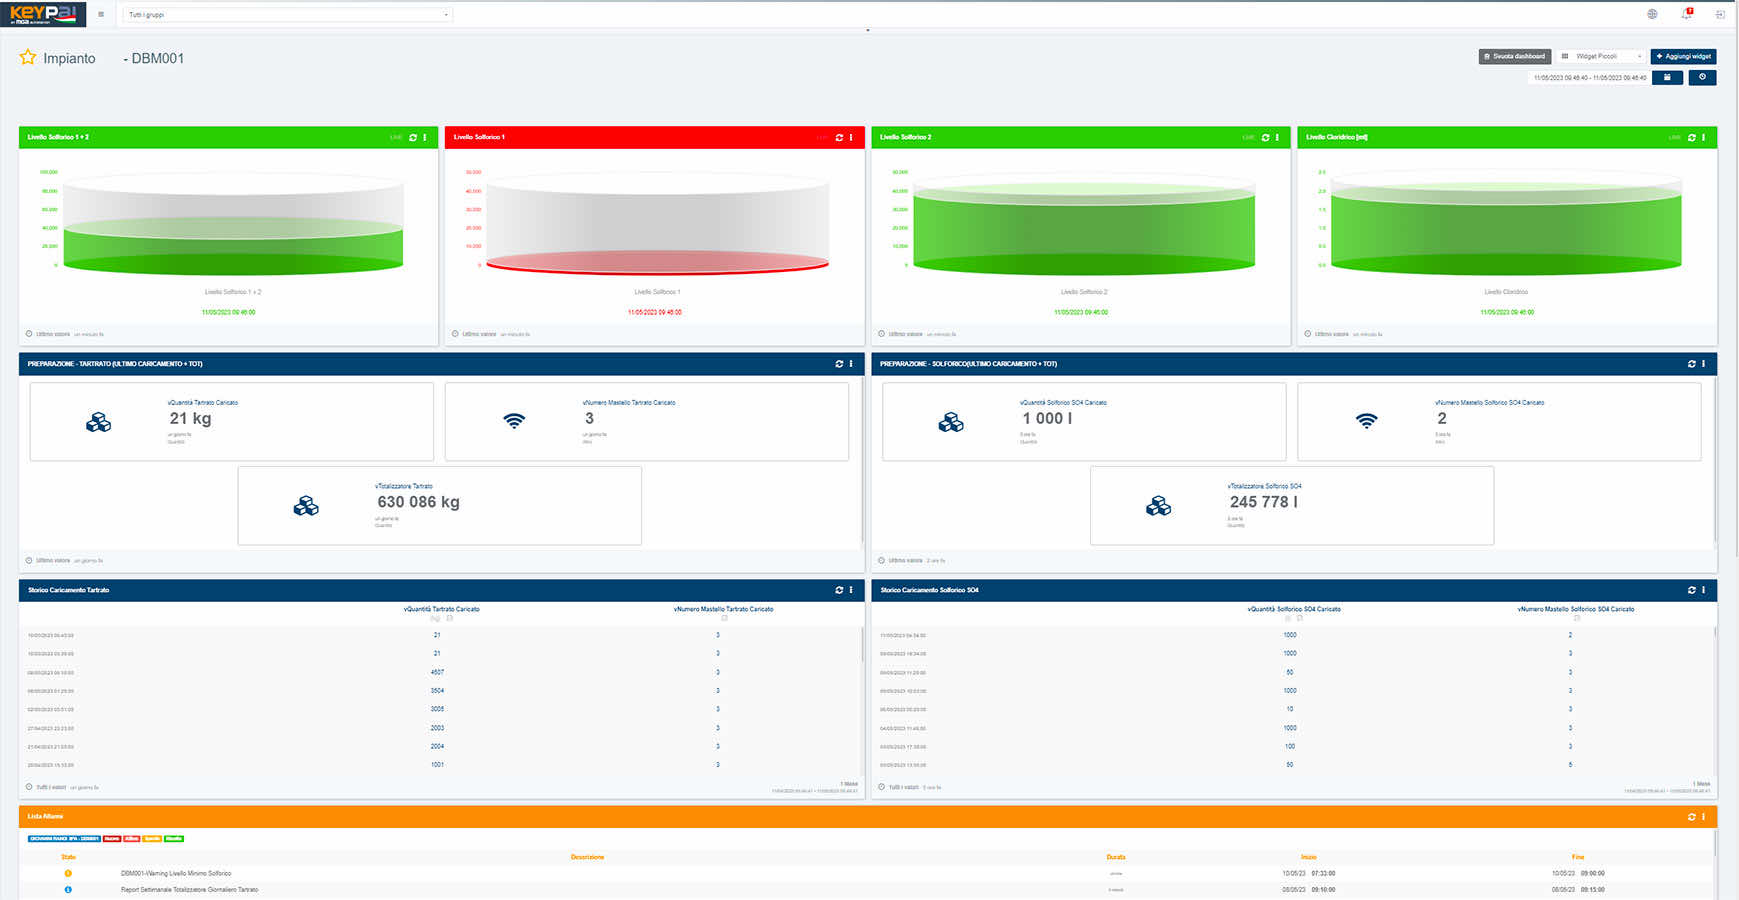Refresh the Storico Caricamento Tartrato table
Image resolution: width=1739 pixels, height=900 pixels.
pos(839,590)
